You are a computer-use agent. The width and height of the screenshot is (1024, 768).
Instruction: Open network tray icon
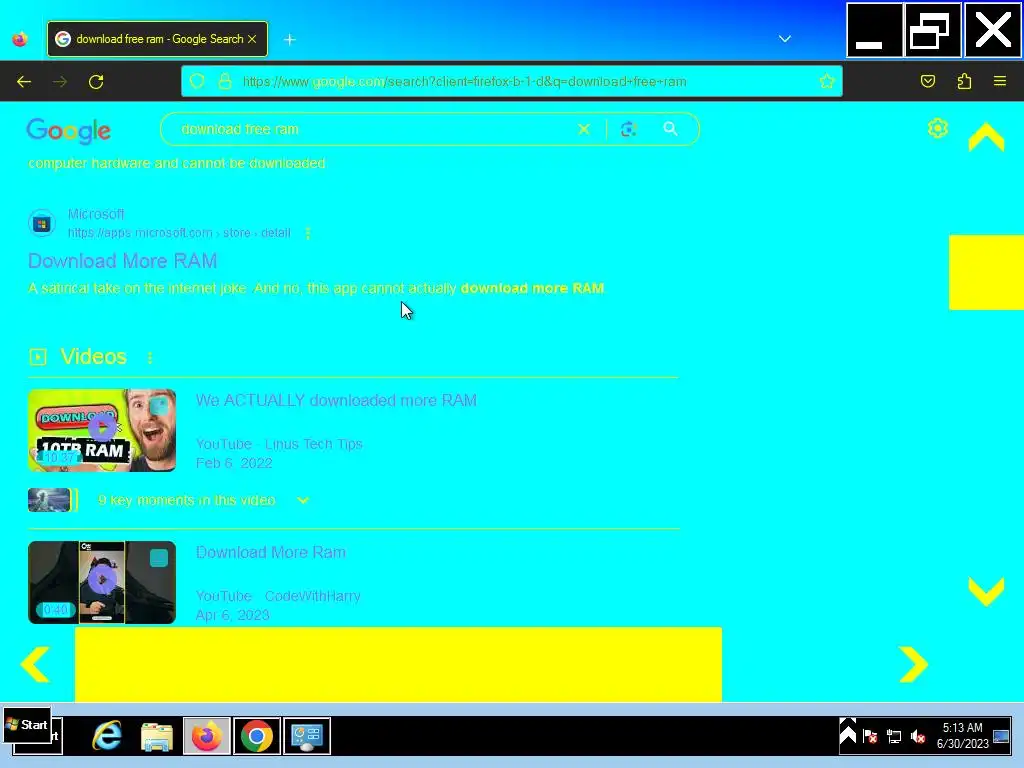point(893,737)
